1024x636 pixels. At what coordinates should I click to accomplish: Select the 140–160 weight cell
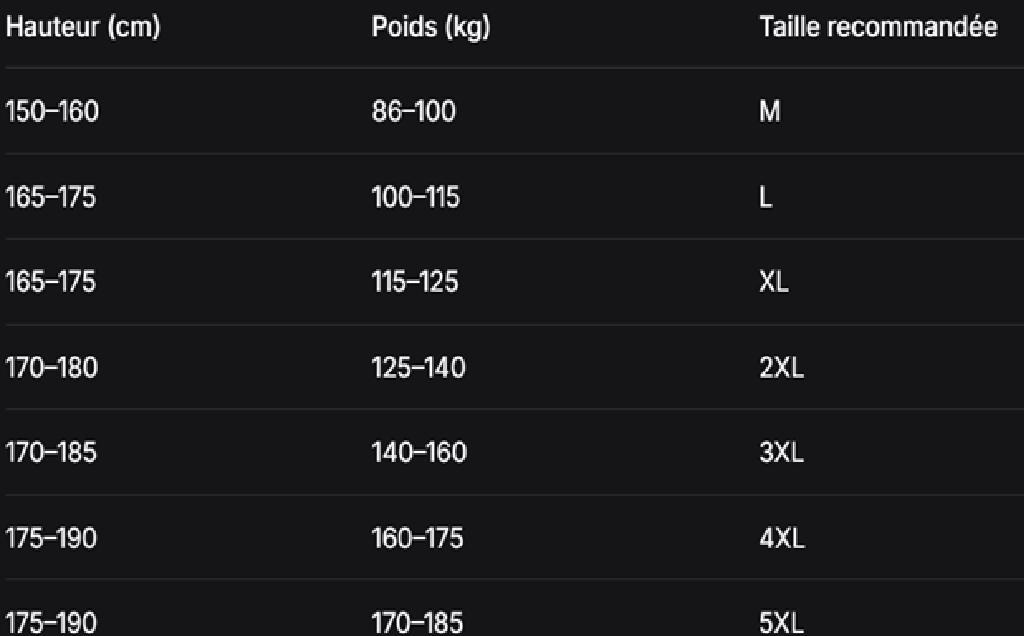[419, 453]
